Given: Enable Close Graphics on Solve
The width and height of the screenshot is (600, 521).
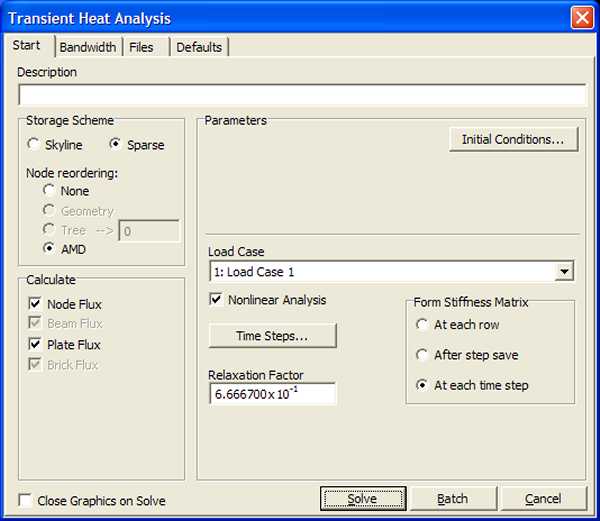Looking at the screenshot, I should click(25, 500).
